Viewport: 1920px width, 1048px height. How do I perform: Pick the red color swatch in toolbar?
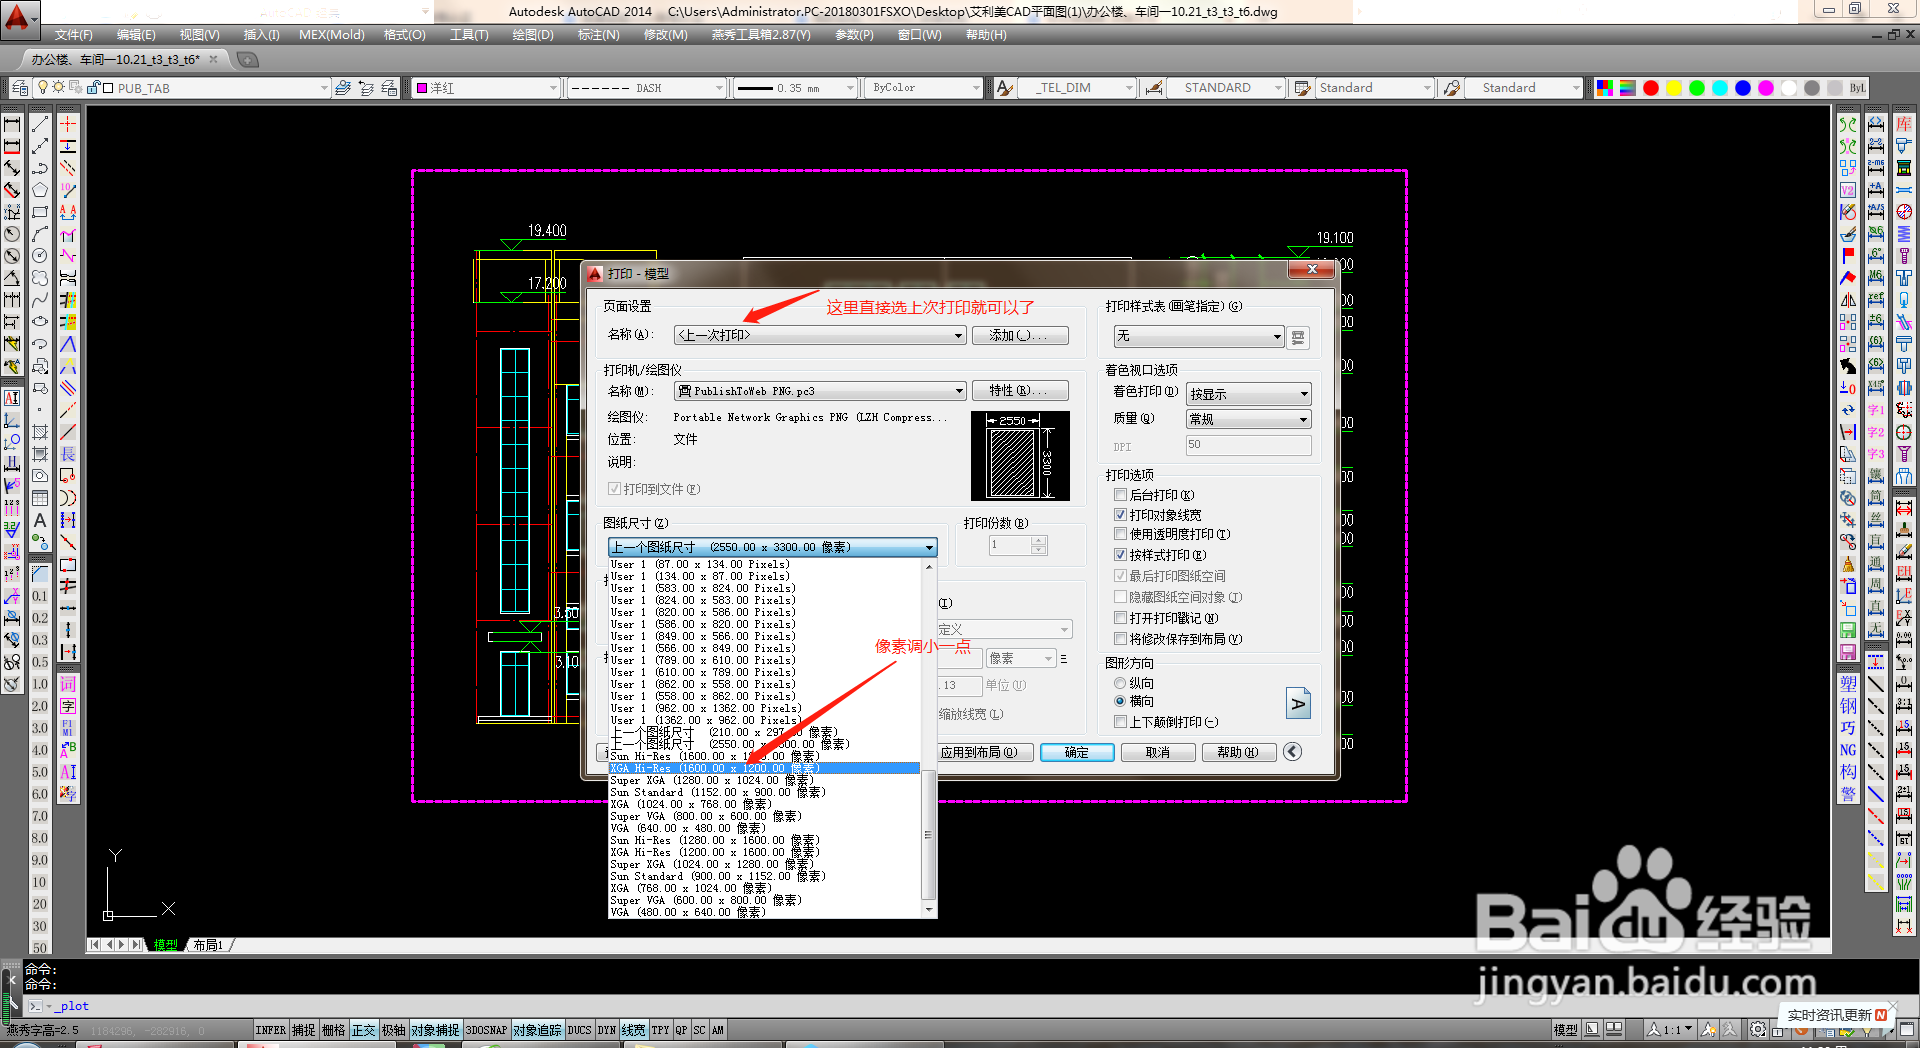[x=1651, y=88]
